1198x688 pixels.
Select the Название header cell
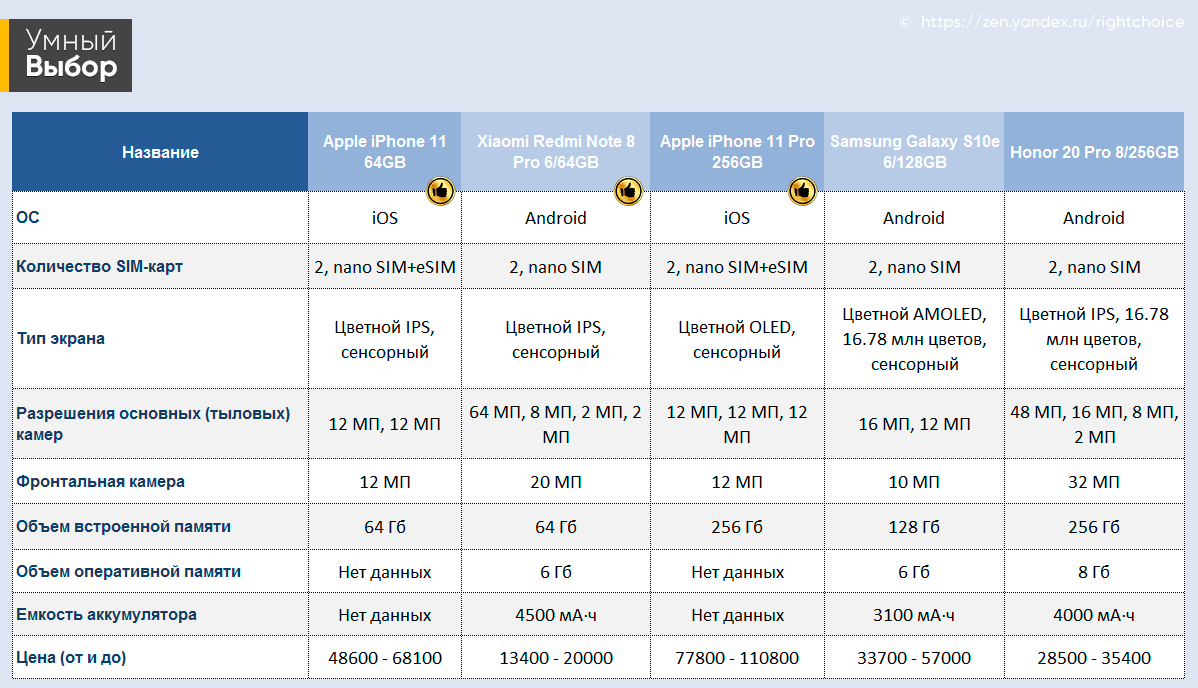160,152
